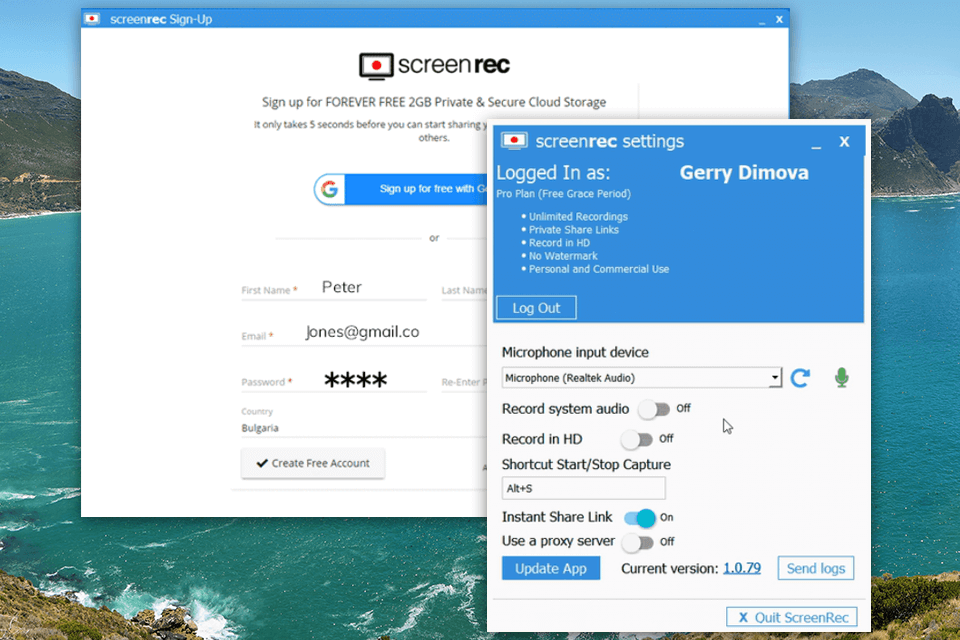The image size is (960, 640).
Task: Click the Sign up for FOREVER FREE headline
Action: point(434,102)
